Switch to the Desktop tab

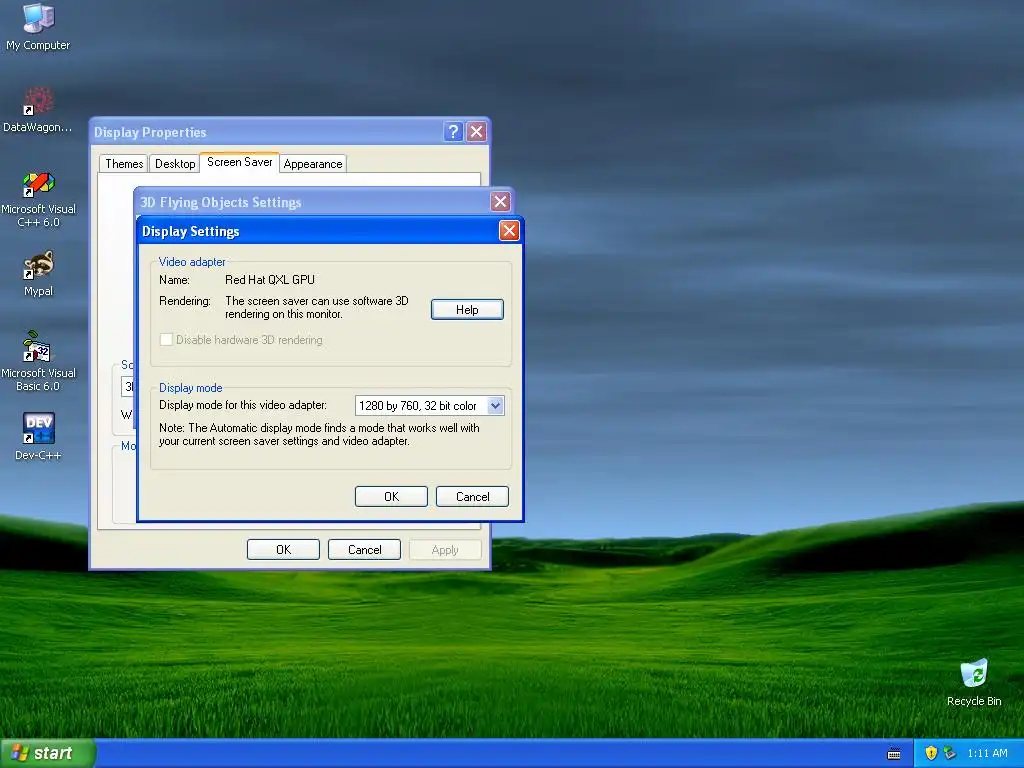click(175, 164)
